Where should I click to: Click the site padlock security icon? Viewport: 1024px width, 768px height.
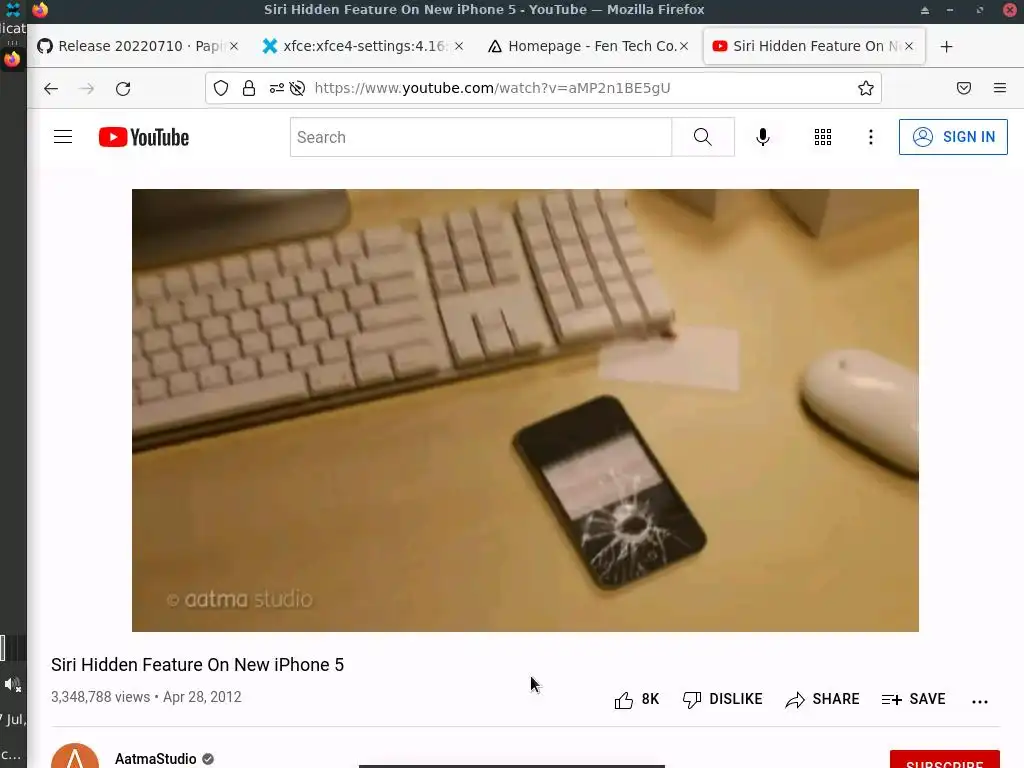pos(249,88)
